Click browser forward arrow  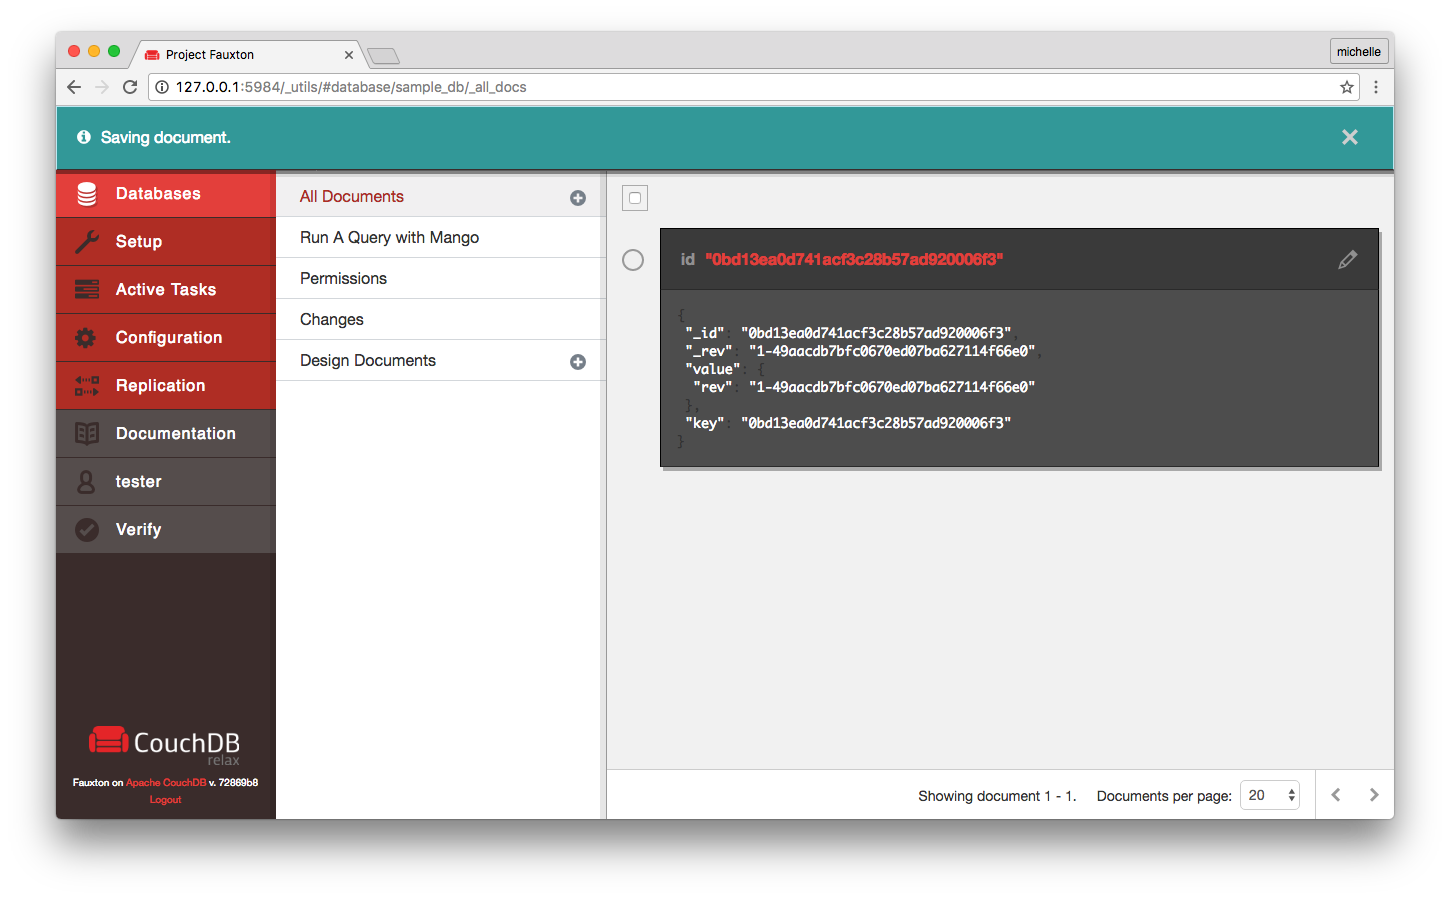102,87
